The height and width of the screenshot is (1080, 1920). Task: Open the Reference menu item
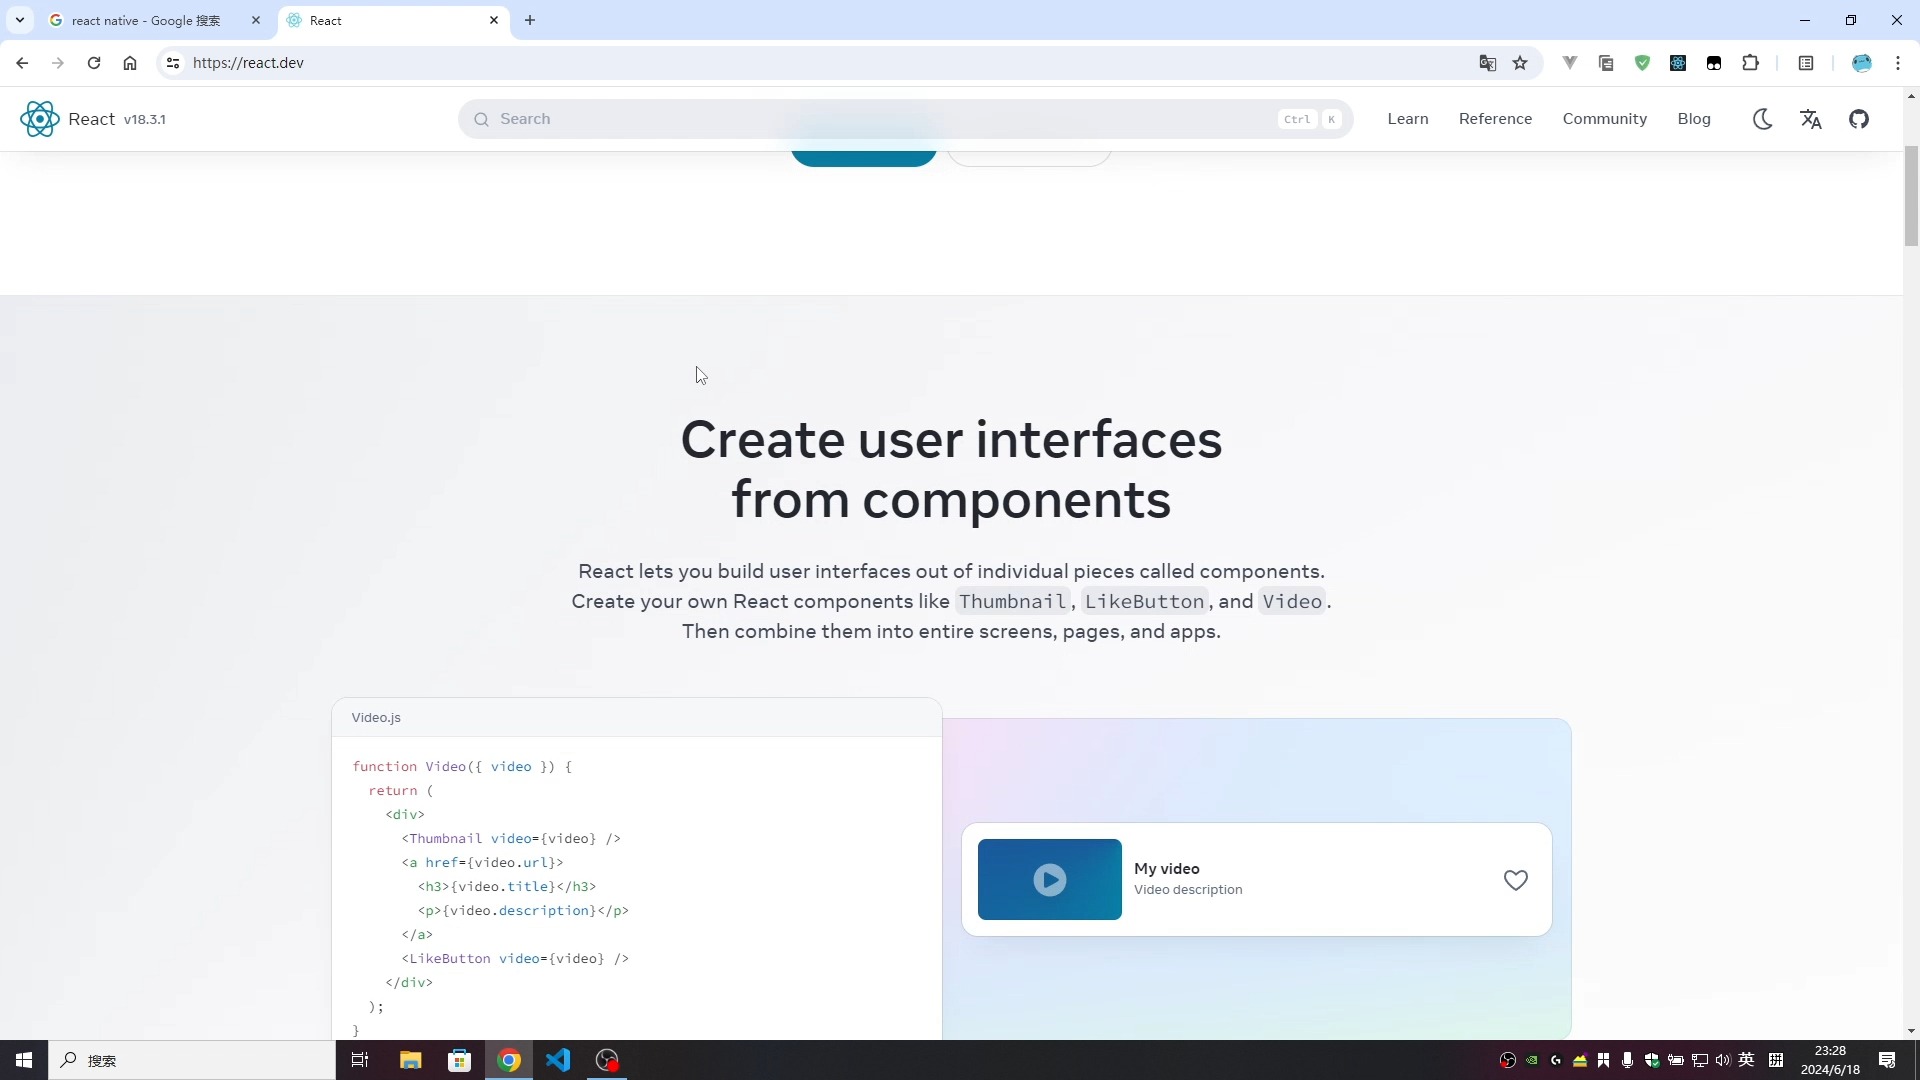(1495, 119)
